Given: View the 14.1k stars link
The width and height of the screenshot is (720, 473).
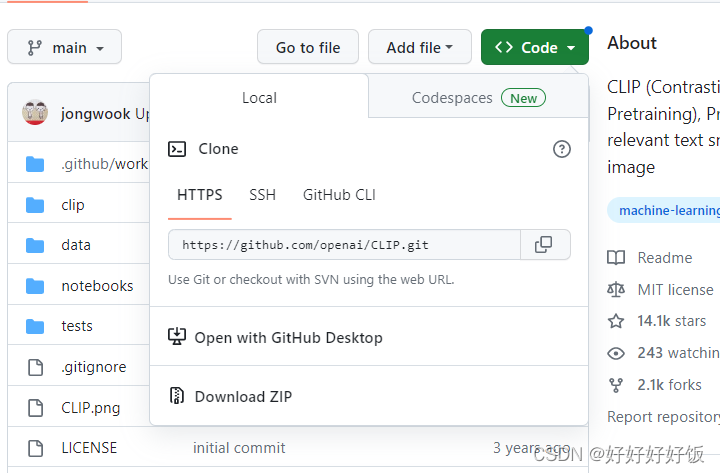Looking at the screenshot, I should click(671, 321).
